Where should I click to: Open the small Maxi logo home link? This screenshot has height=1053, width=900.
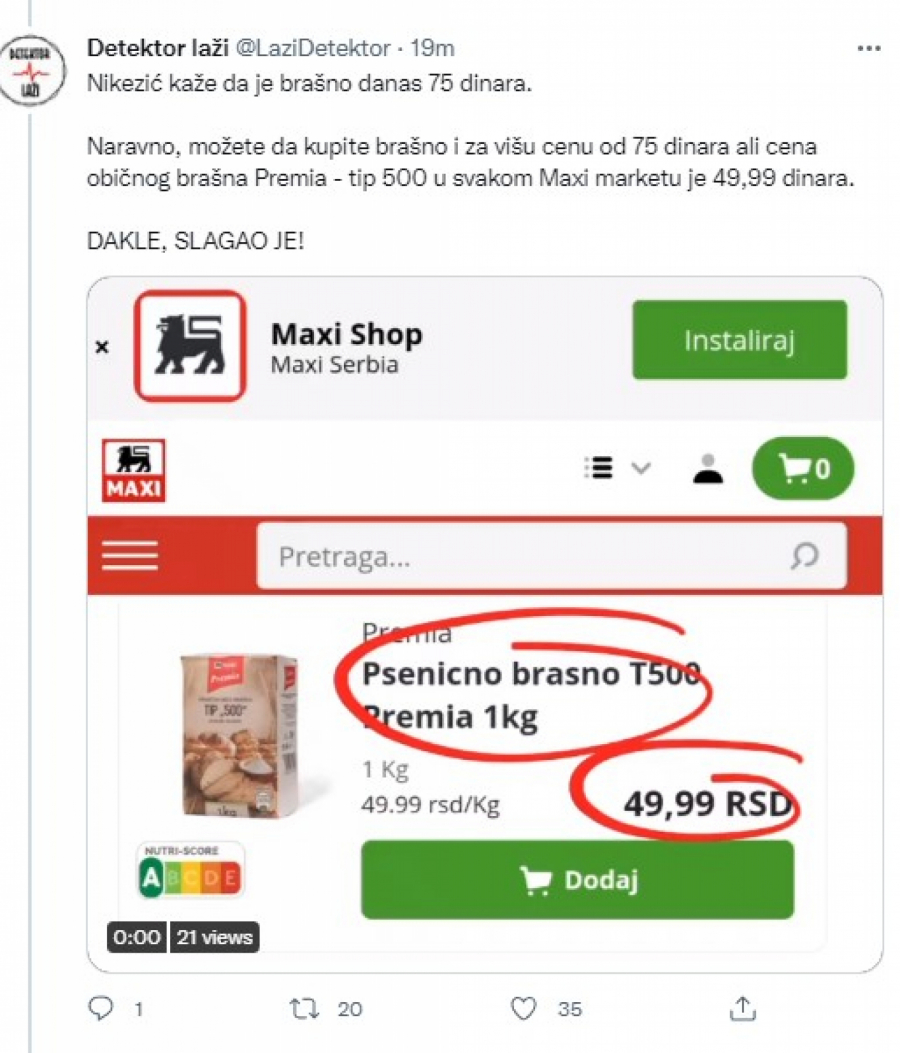tap(134, 470)
